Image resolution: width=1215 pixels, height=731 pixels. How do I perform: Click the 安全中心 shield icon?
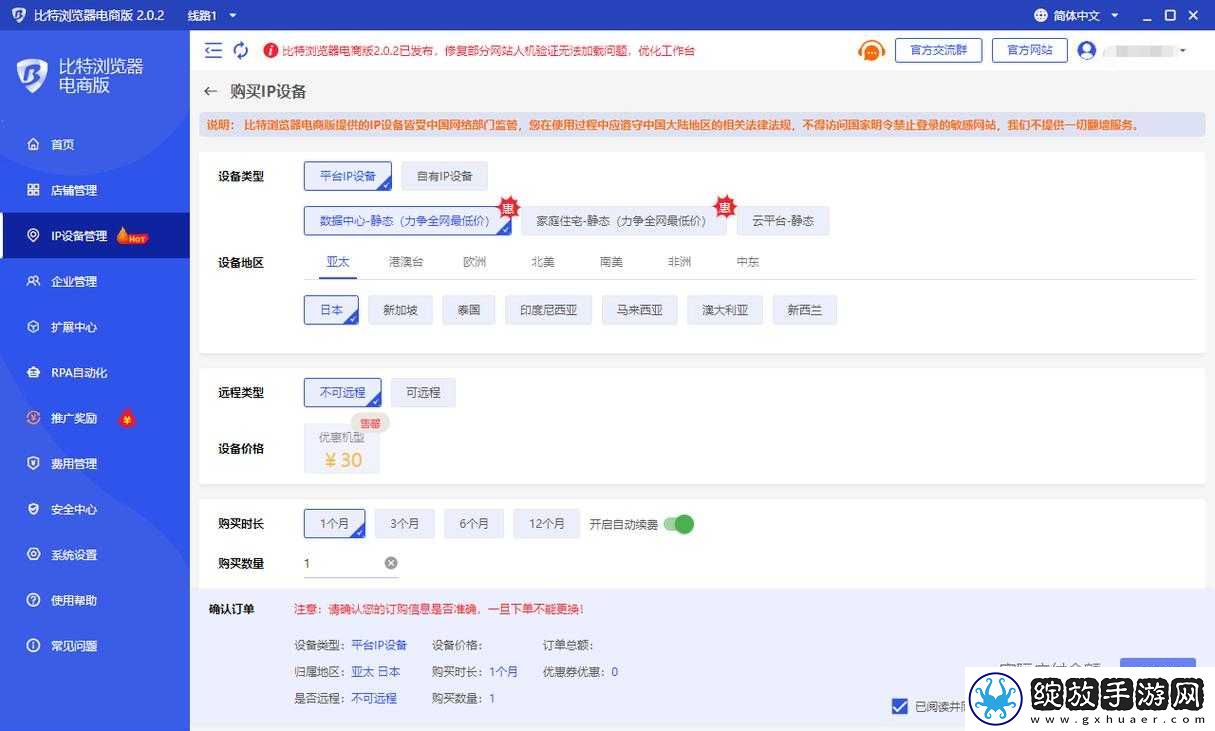coord(34,509)
